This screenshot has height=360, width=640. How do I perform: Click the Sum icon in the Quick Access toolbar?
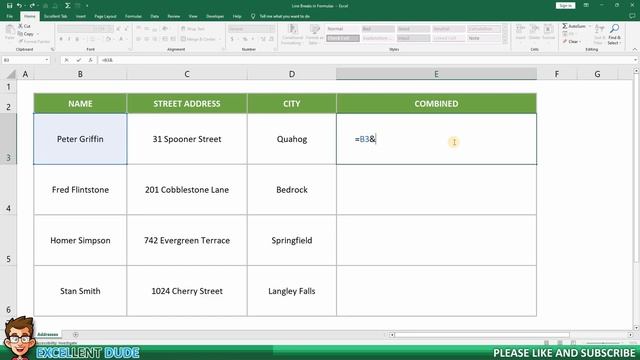pos(68,6)
